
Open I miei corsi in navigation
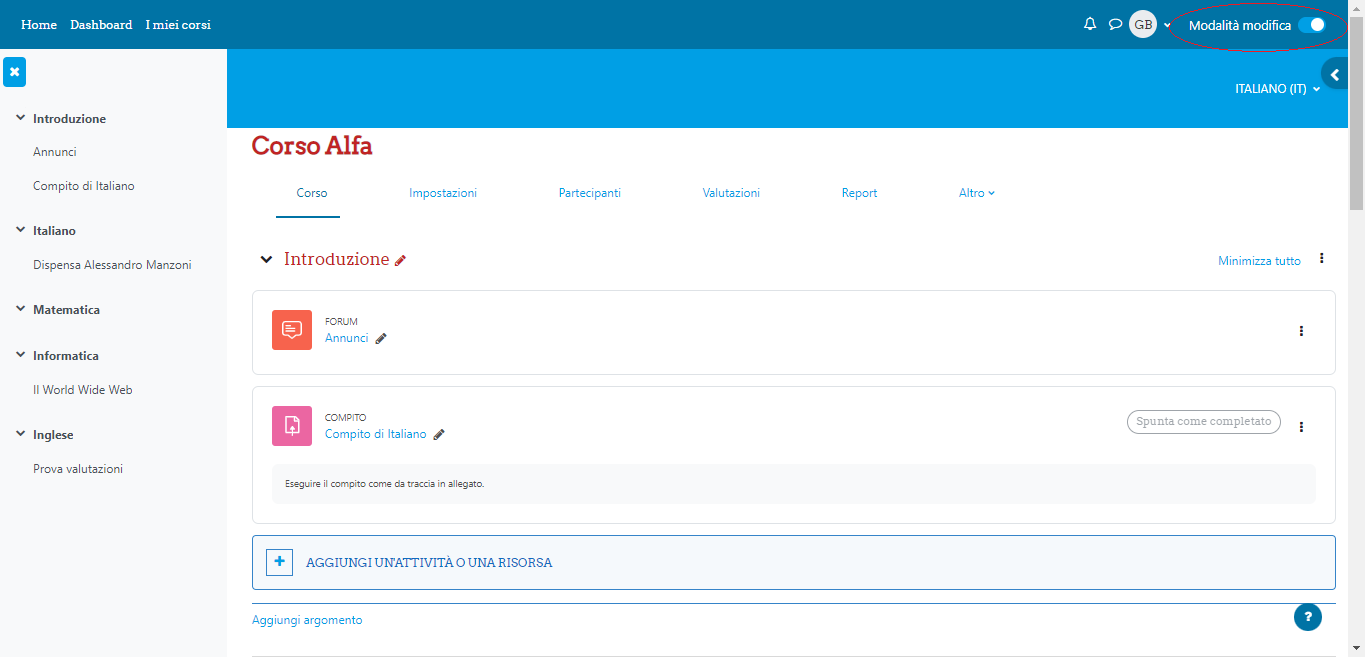(178, 25)
